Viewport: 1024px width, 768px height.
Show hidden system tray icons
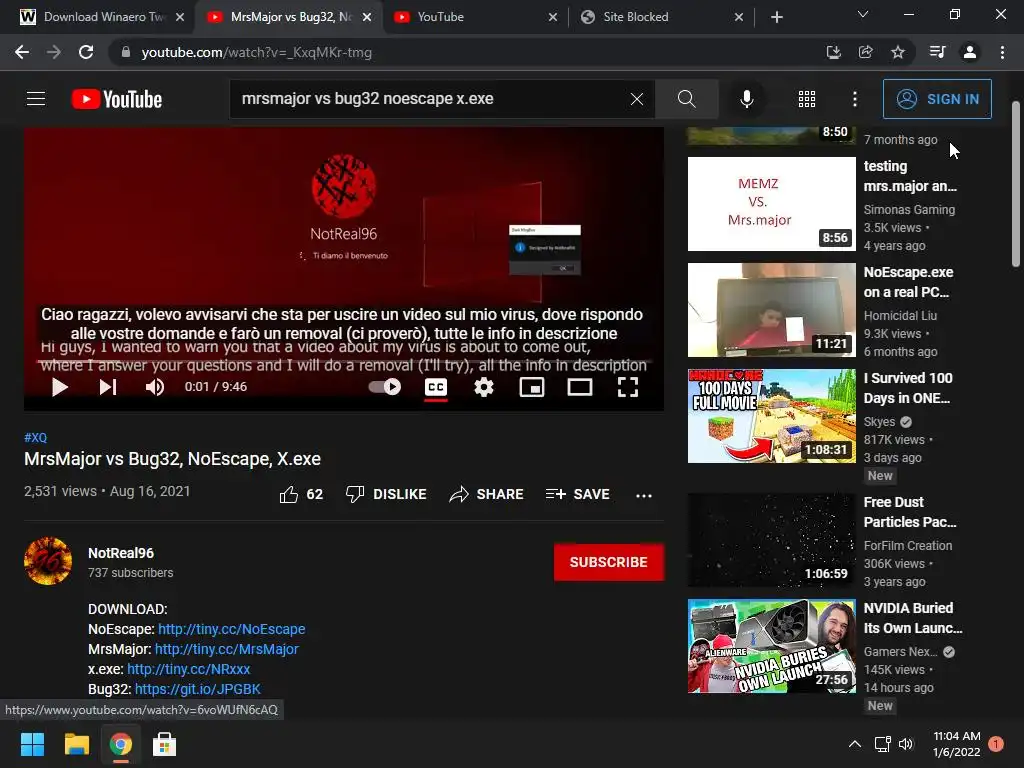[854, 744]
